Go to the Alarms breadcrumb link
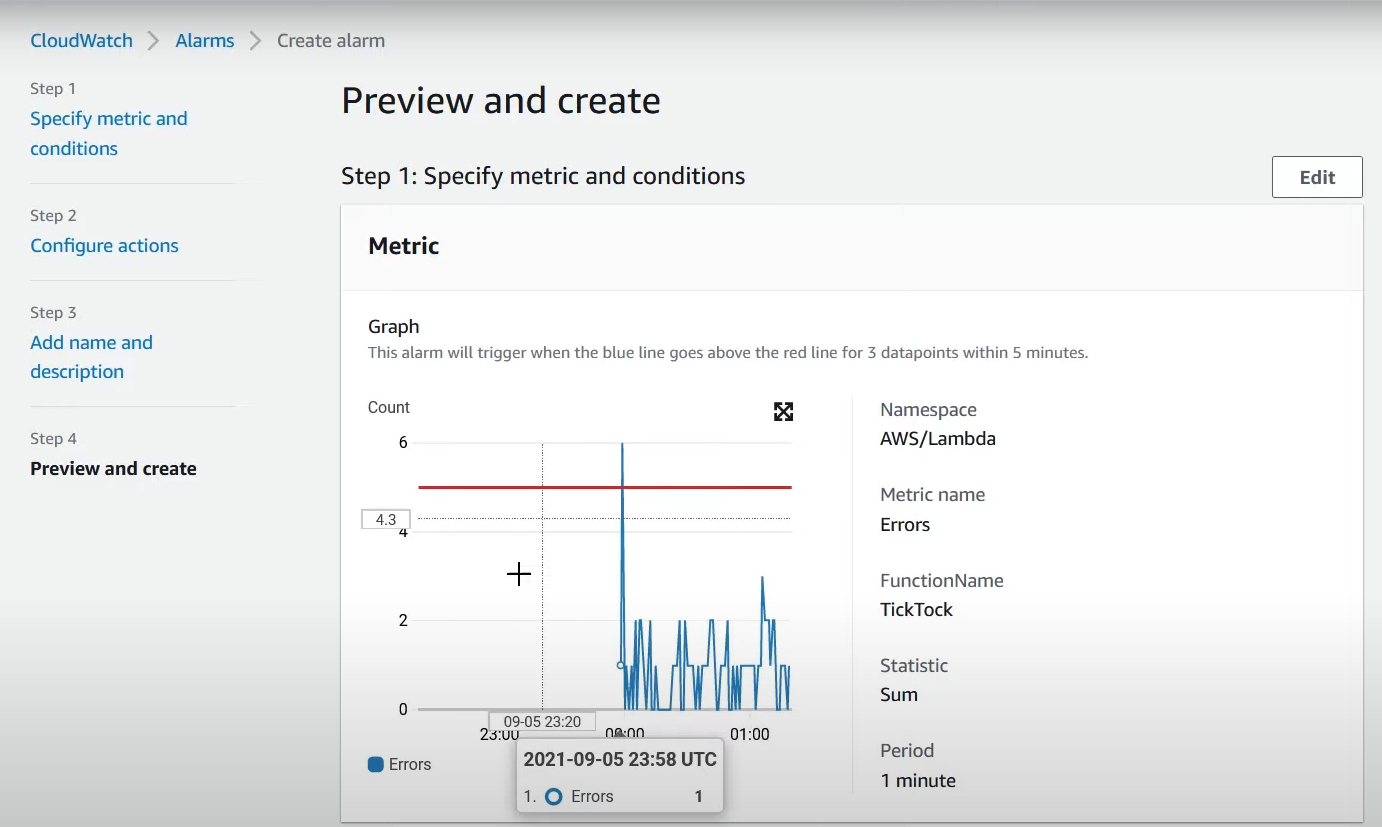Screen dimensions: 1382x827 [205, 41]
